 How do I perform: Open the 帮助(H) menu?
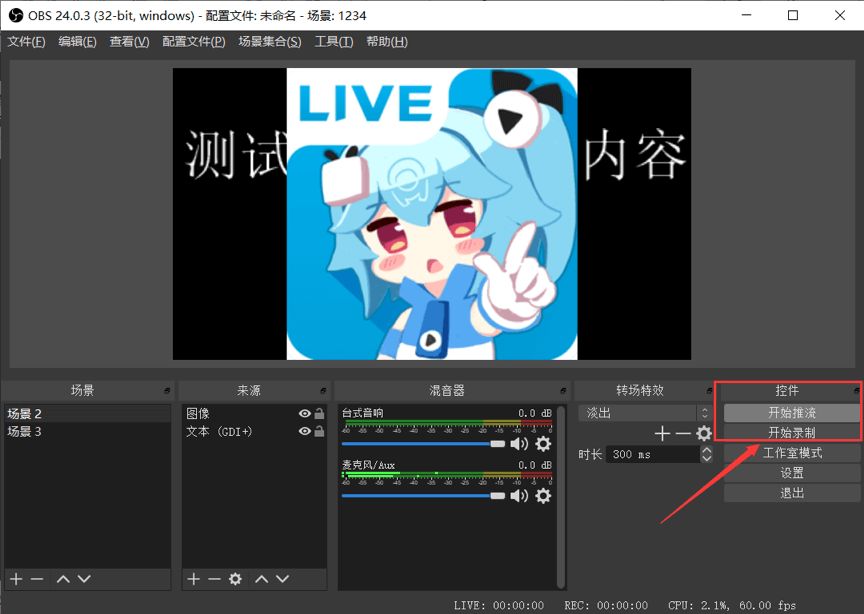[x=387, y=42]
